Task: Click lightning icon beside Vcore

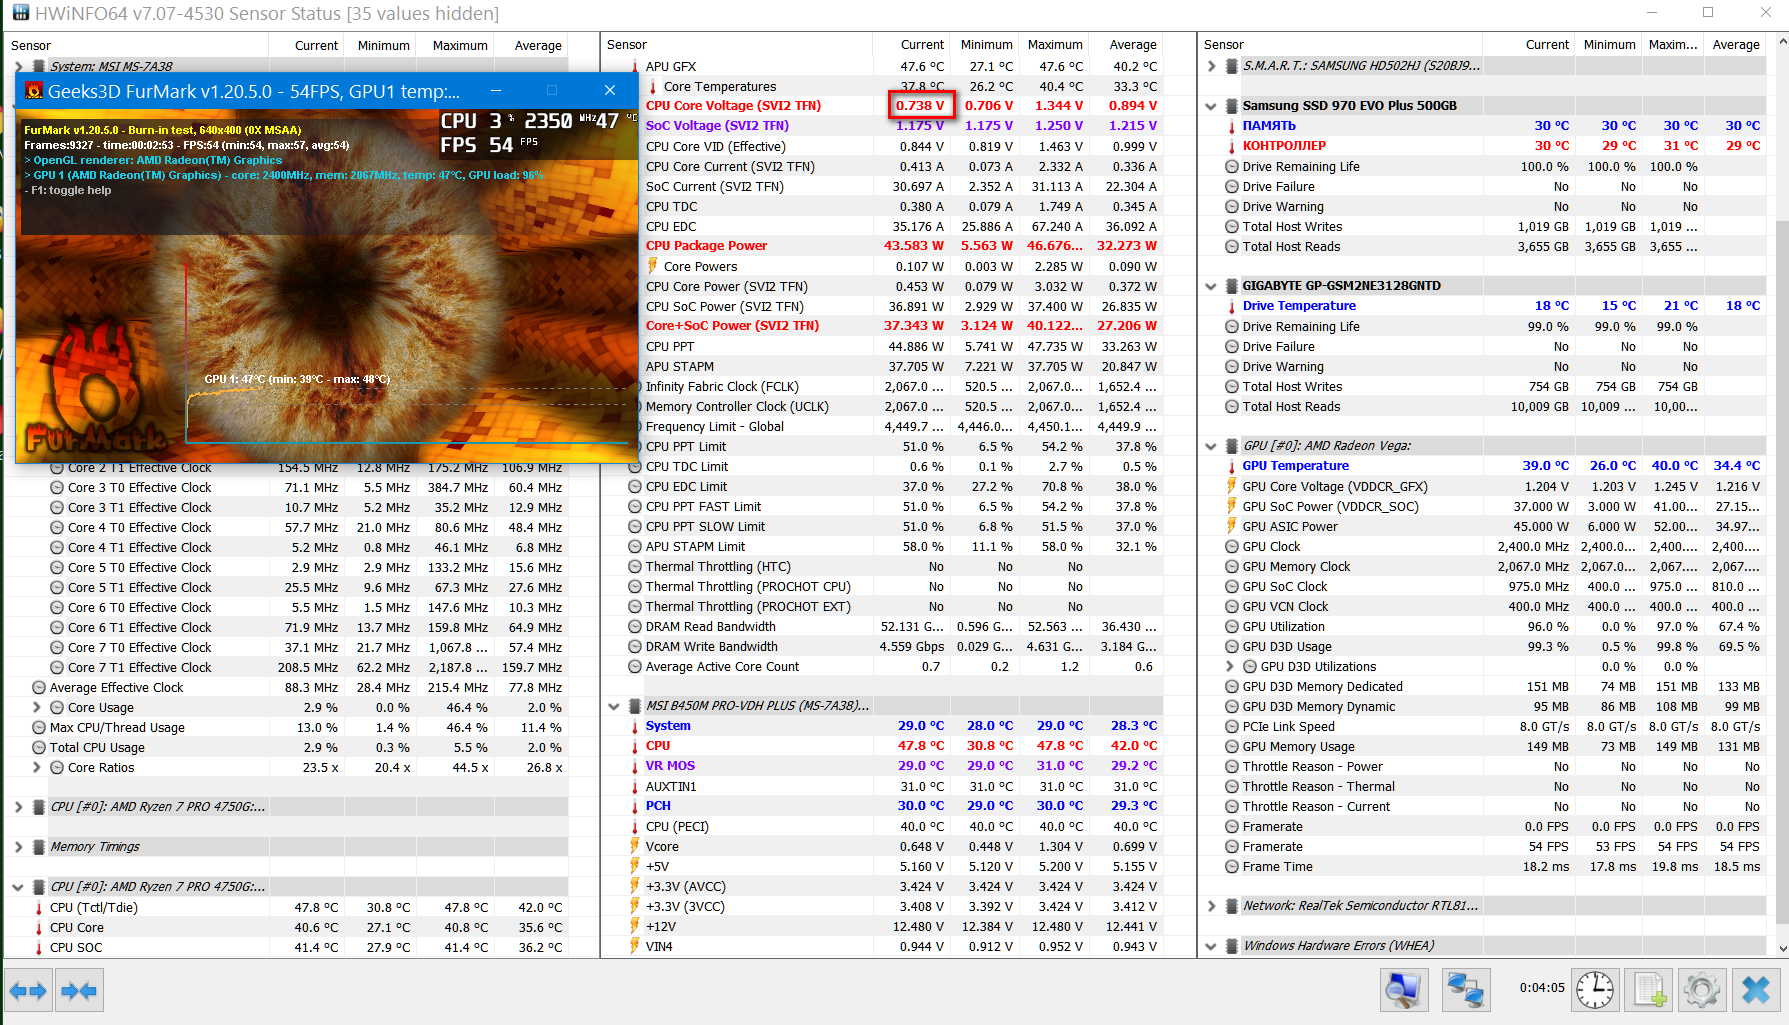Action: (x=635, y=846)
